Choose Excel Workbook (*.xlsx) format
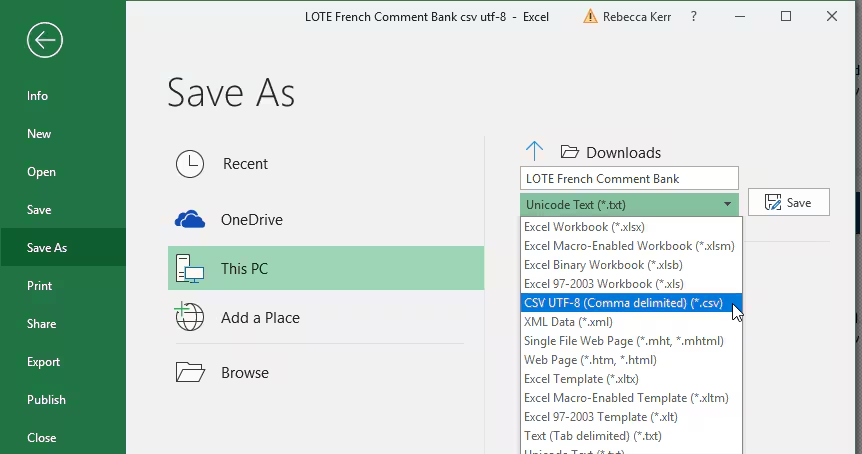The height and width of the screenshot is (454, 862). click(x=631, y=227)
